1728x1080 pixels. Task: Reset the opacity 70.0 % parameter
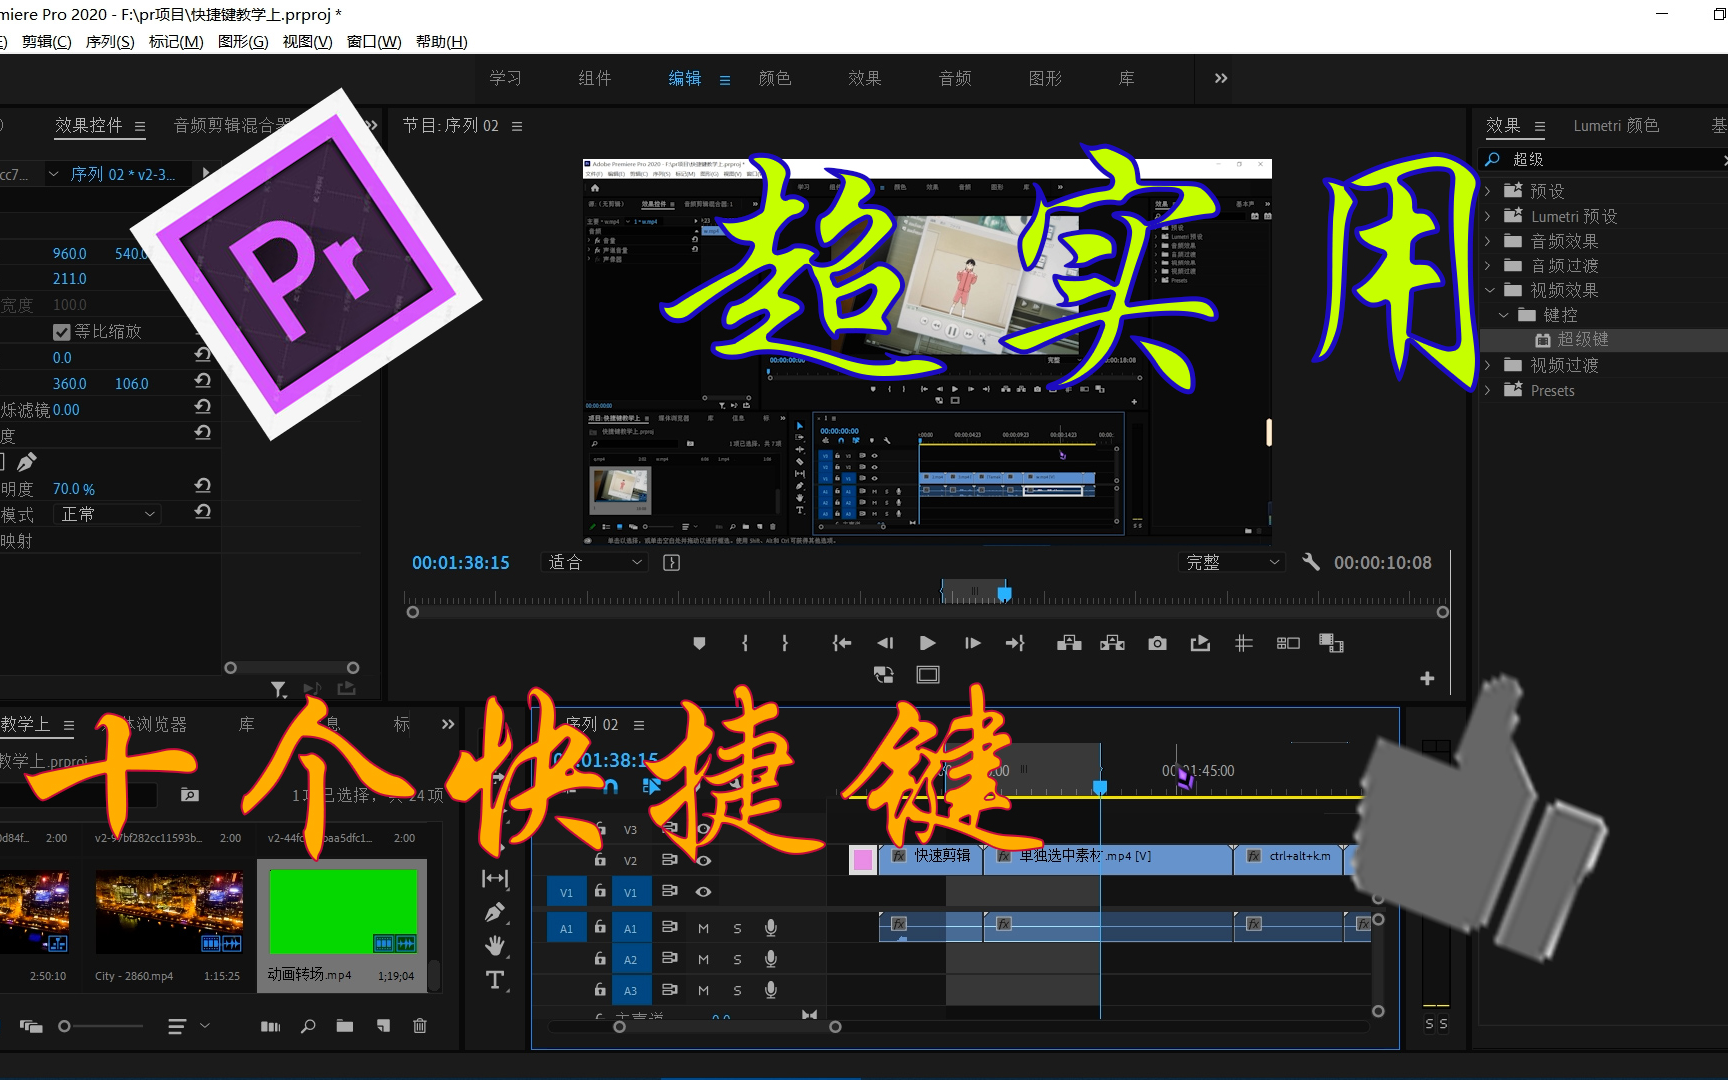(x=202, y=486)
